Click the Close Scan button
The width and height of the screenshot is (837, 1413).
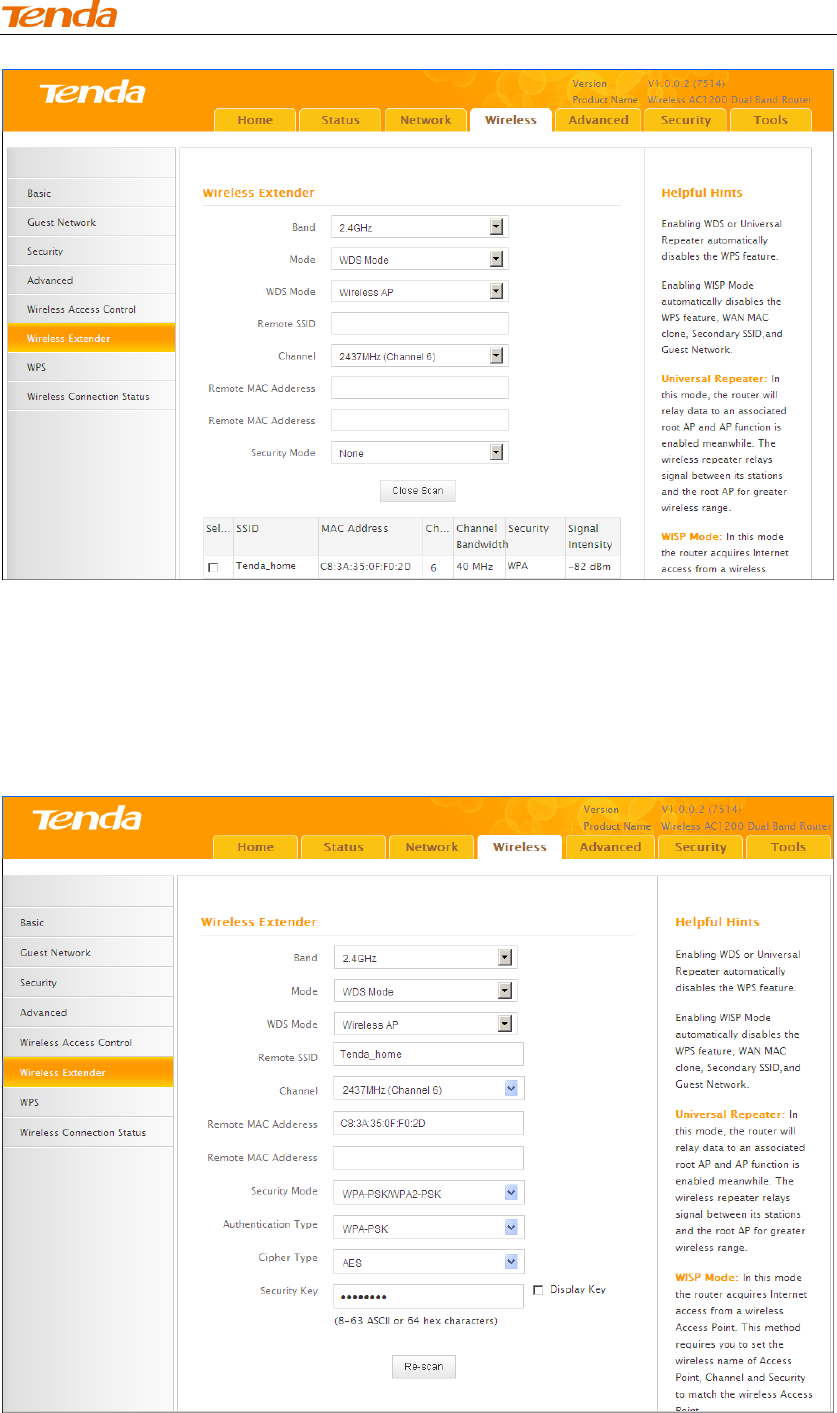coord(418,491)
